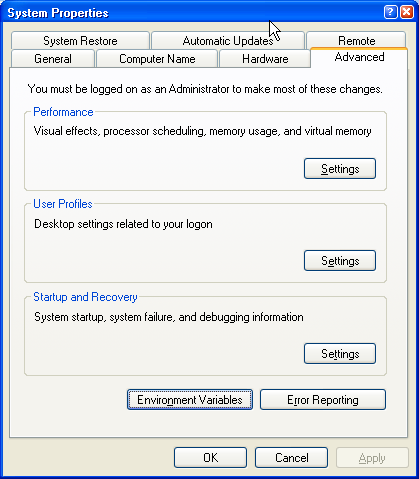Click the Performance group heading
The height and width of the screenshot is (479, 419).
pos(63,112)
